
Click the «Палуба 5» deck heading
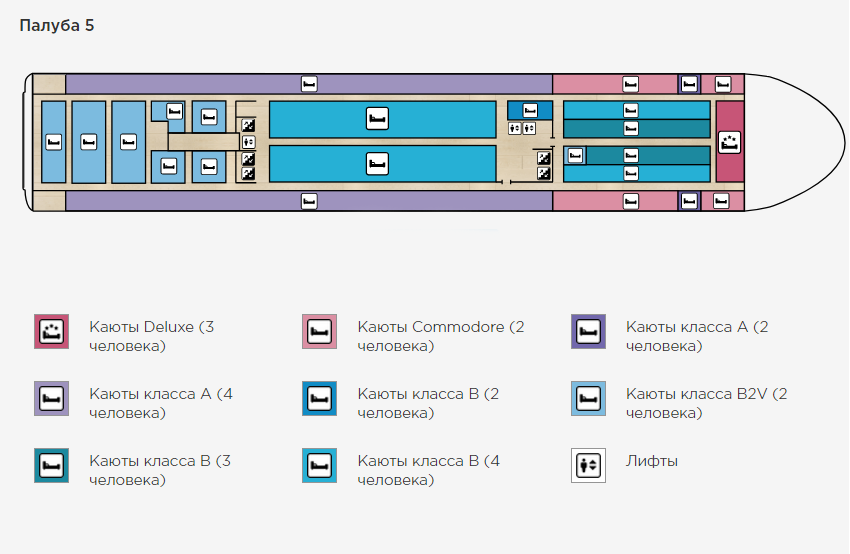pos(57,25)
